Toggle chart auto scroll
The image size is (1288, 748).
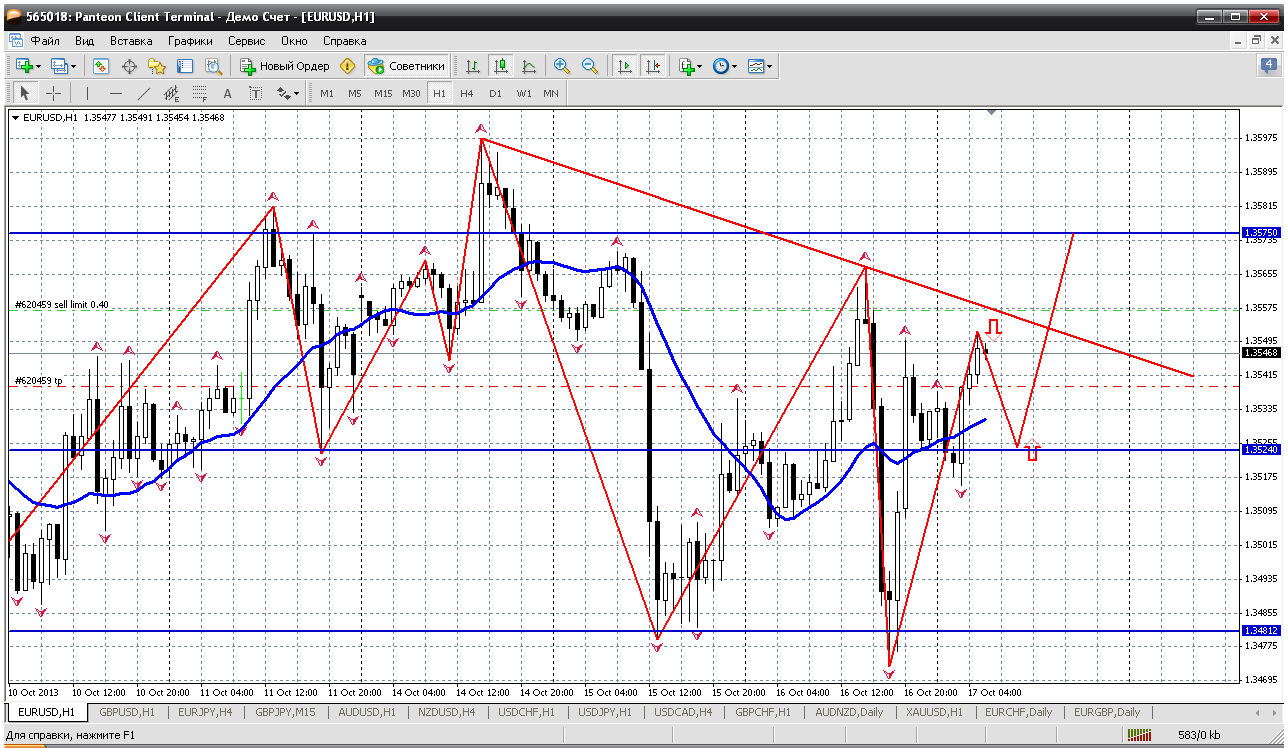[625, 66]
